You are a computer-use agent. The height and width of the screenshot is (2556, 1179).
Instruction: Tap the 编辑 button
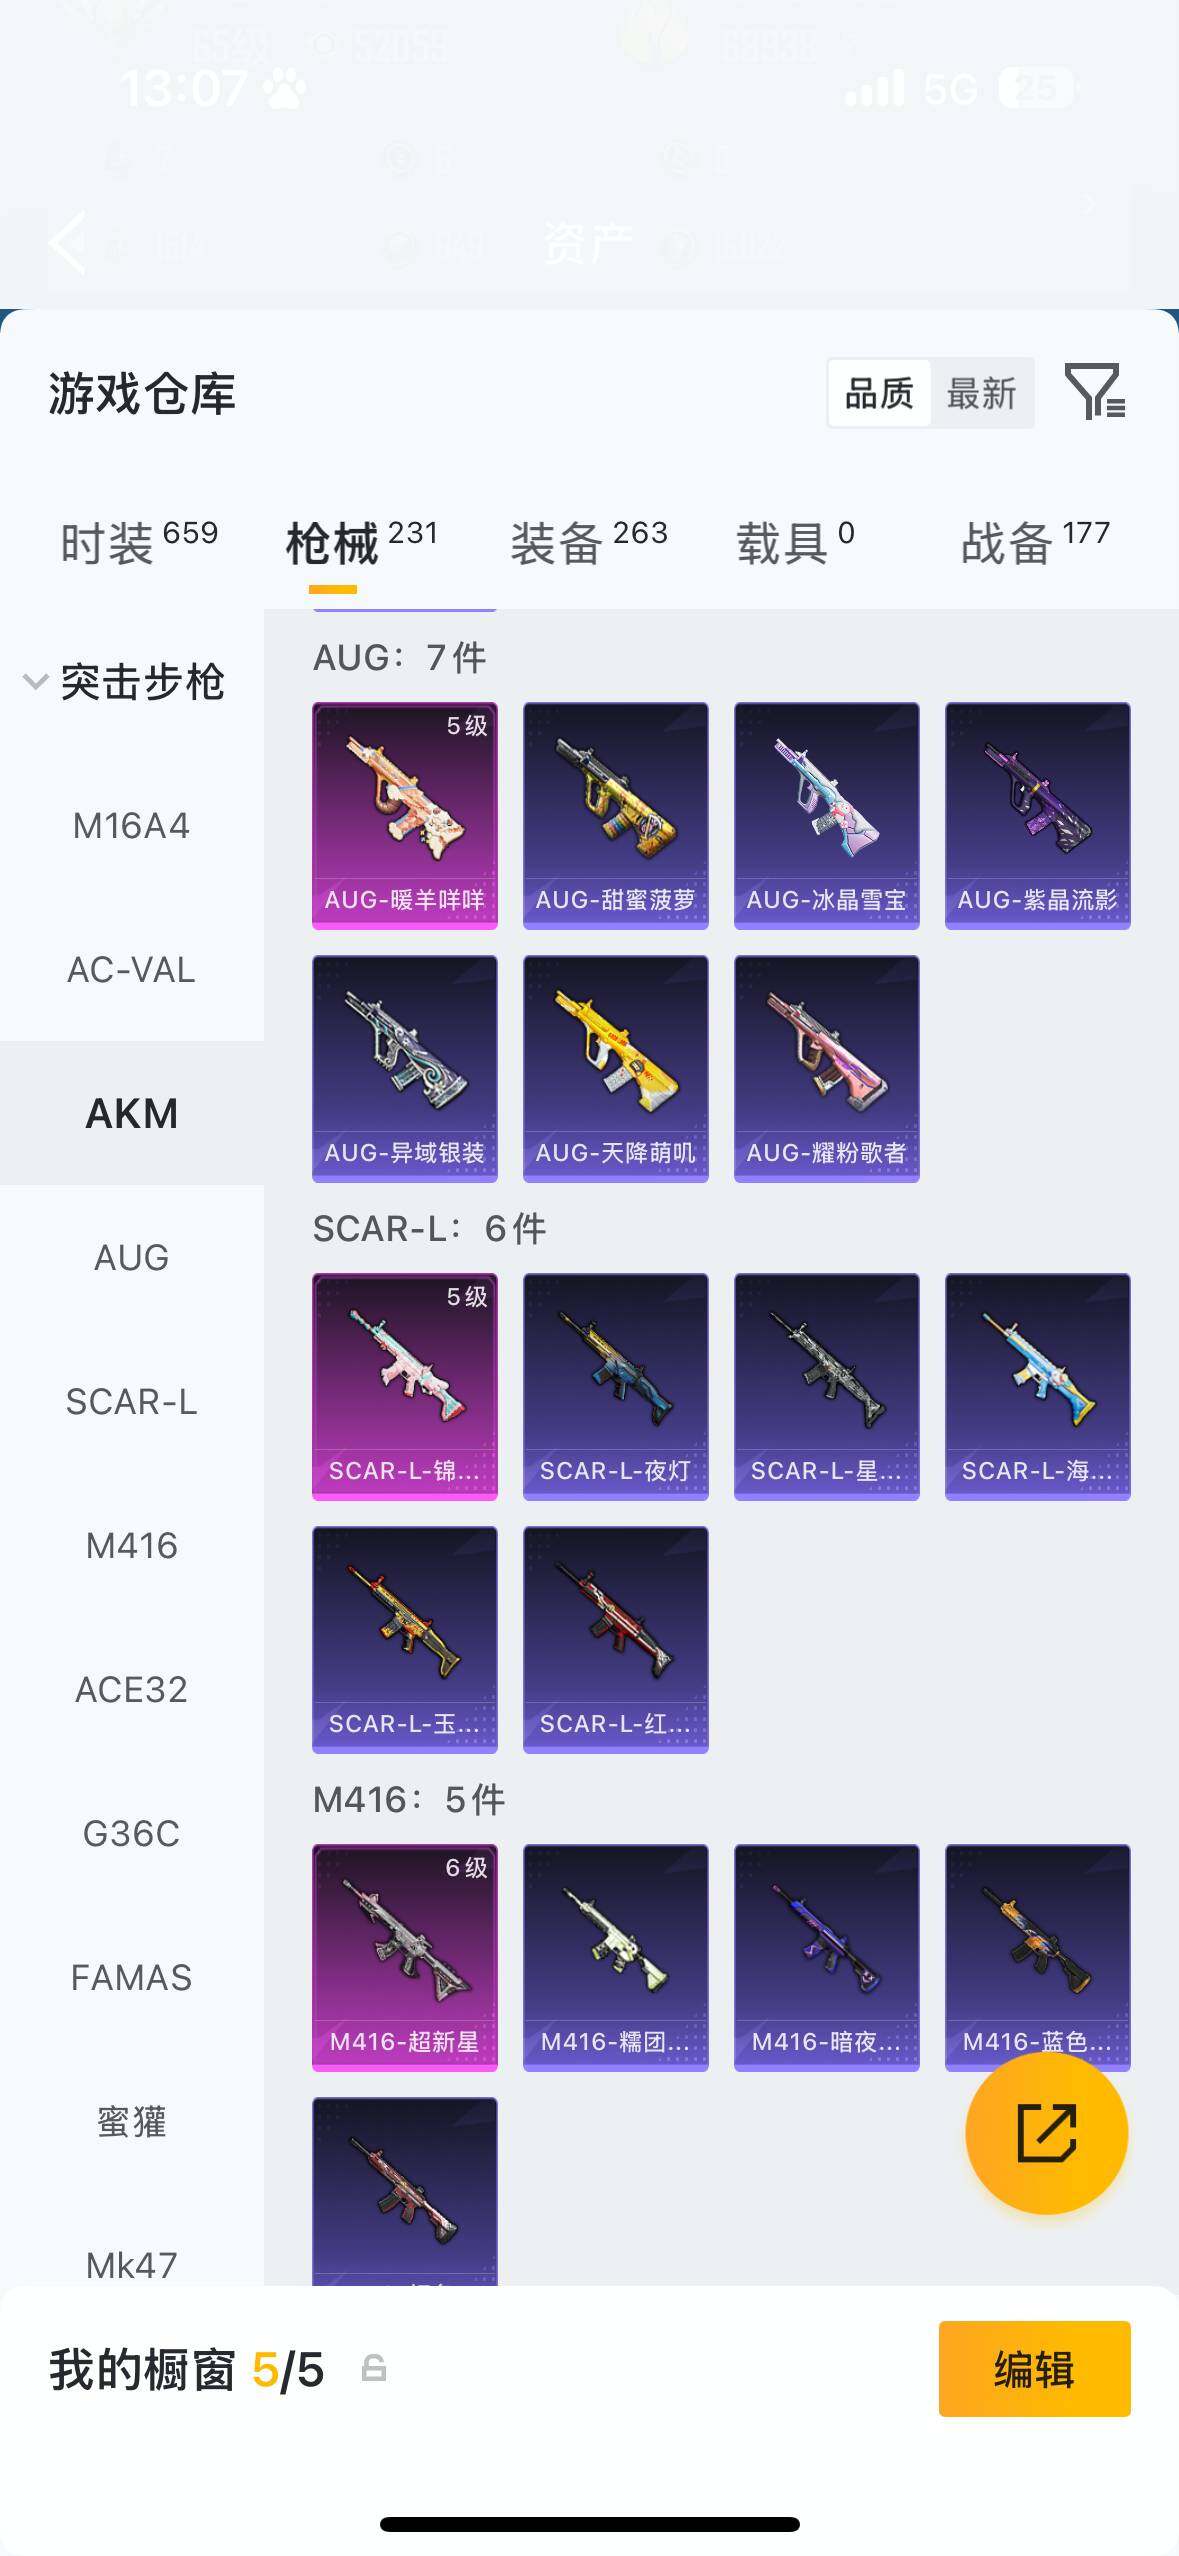tap(1034, 2368)
